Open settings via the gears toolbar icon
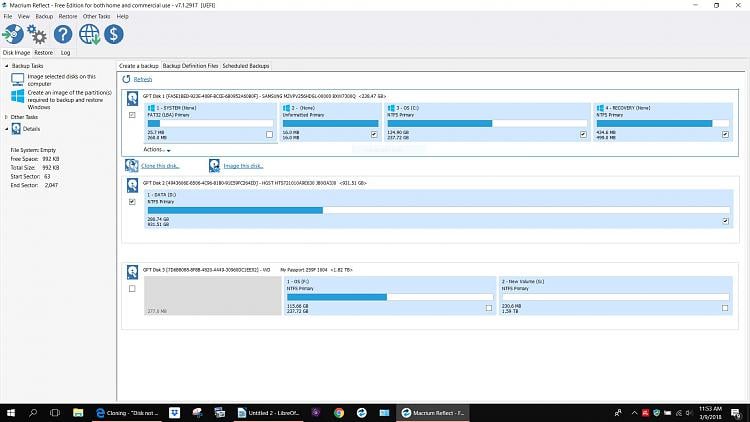Screen dimensions: 750x422 click(x=37, y=34)
